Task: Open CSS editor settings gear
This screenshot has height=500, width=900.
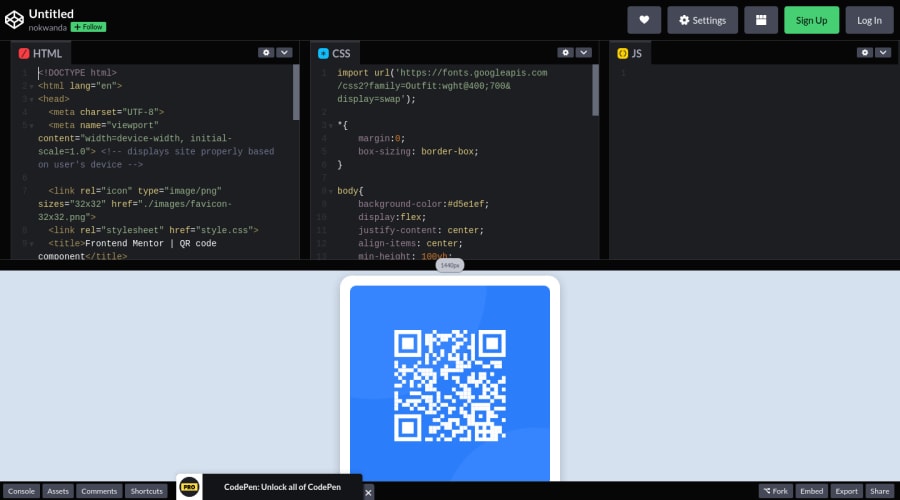Action: (x=565, y=52)
